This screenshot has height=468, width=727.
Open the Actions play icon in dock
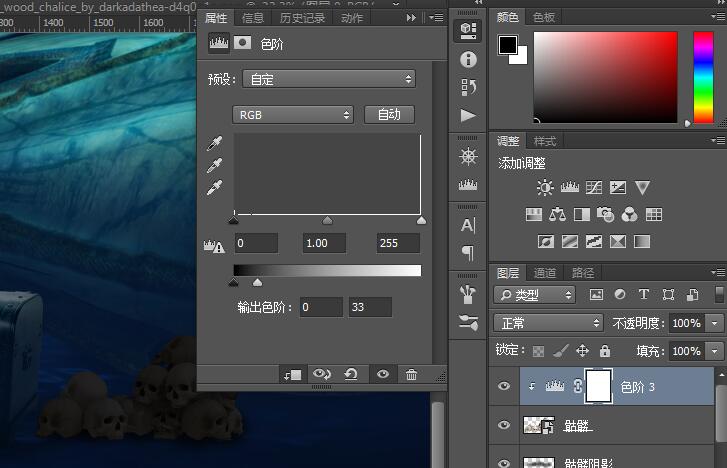pyautogui.click(x=468, y=115)
